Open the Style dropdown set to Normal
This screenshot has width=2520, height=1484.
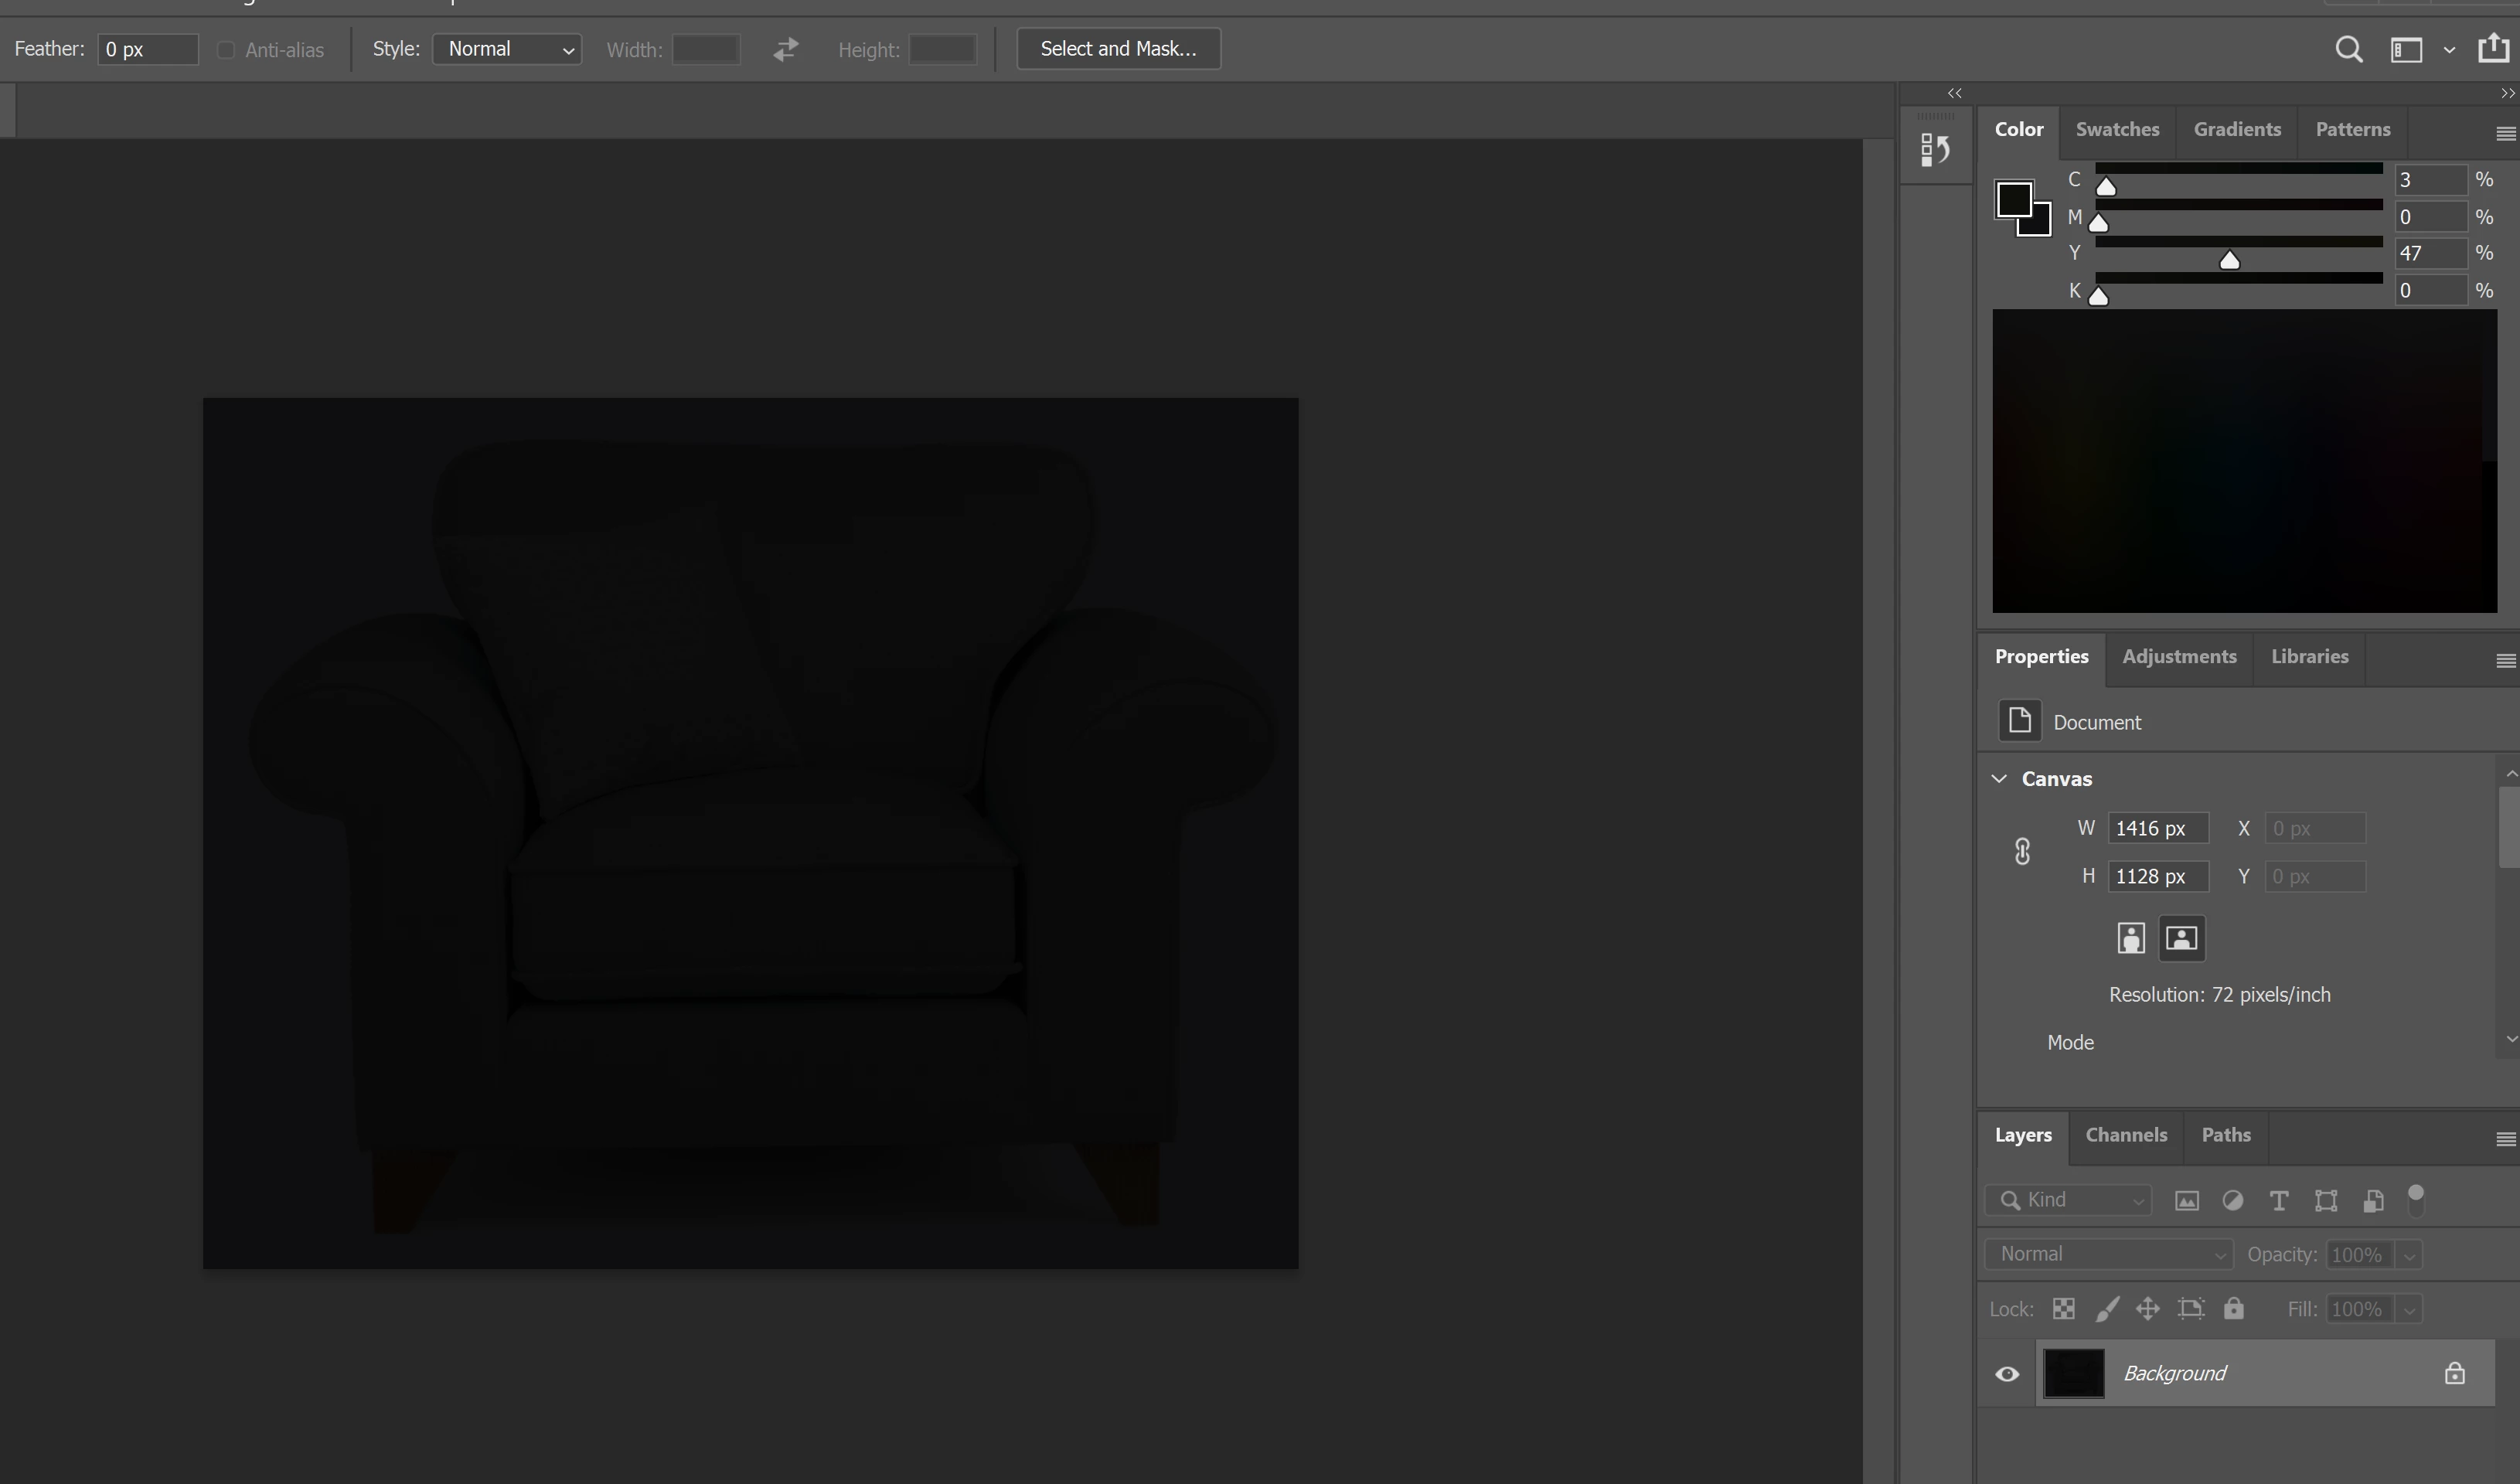point(507,49)
